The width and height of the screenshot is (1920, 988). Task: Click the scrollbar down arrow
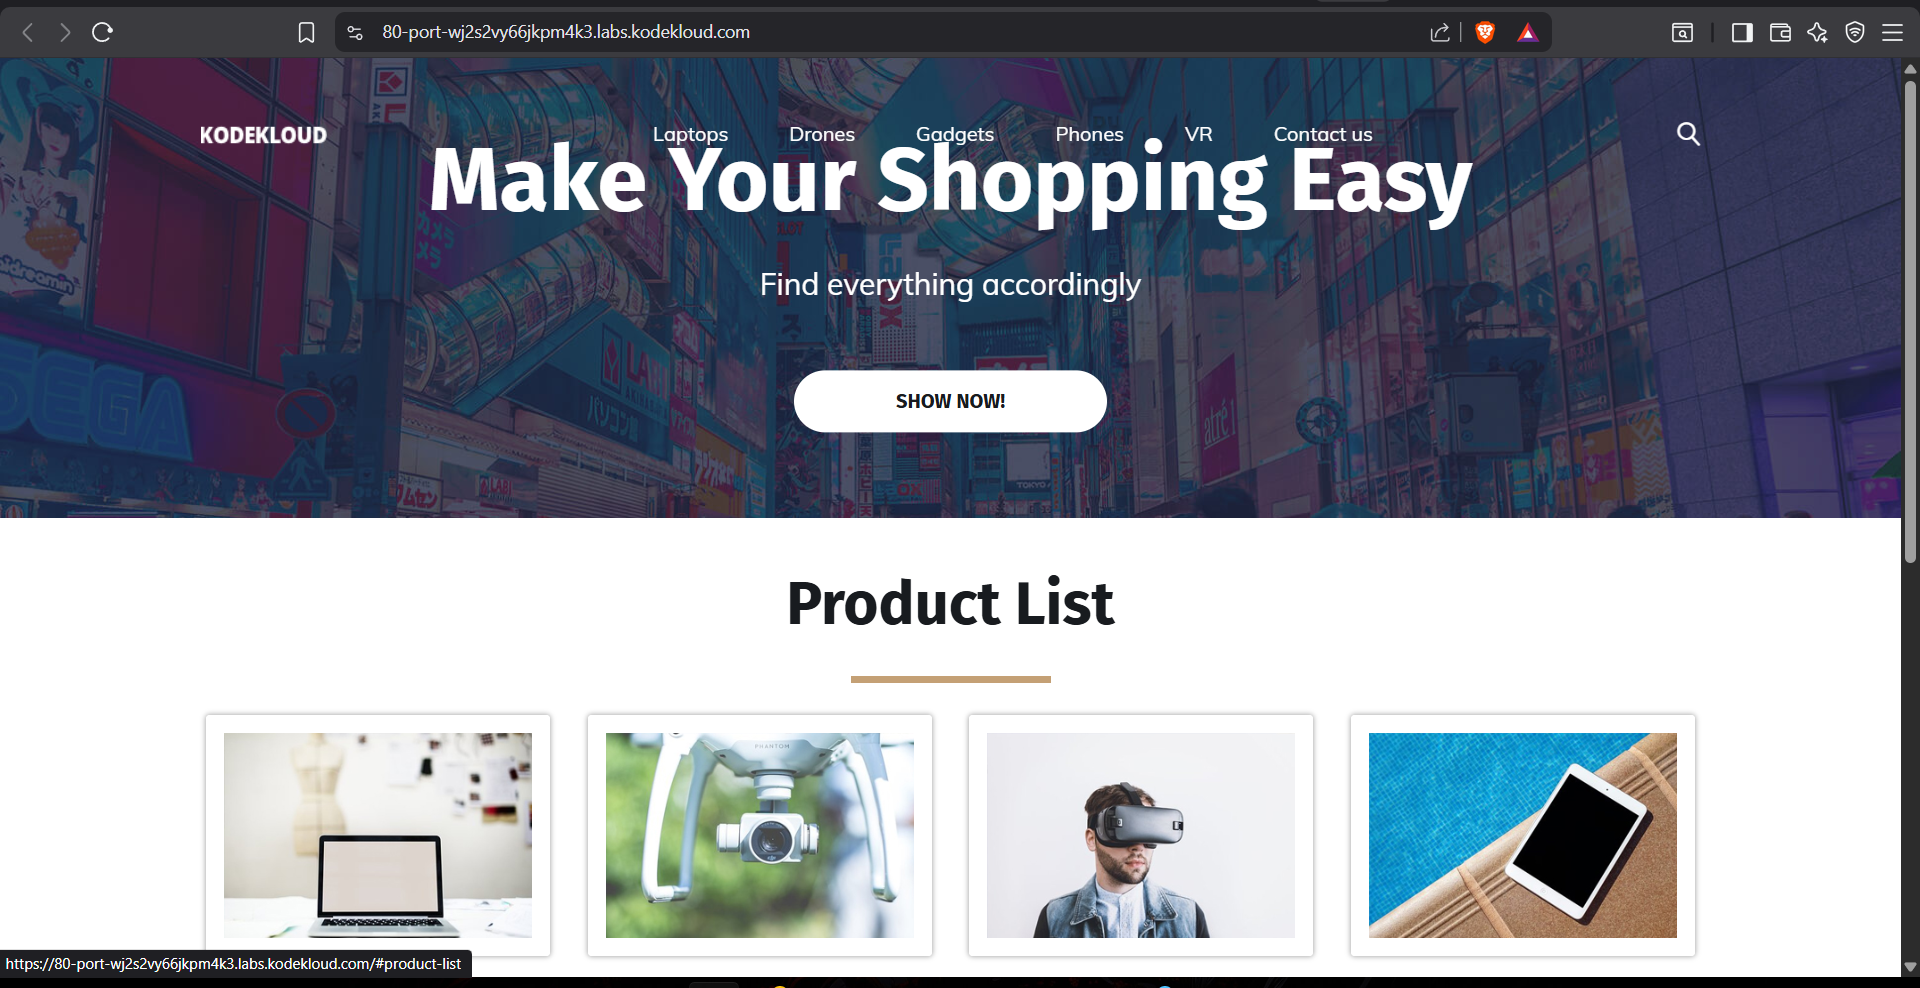[x=1910, y=967]
